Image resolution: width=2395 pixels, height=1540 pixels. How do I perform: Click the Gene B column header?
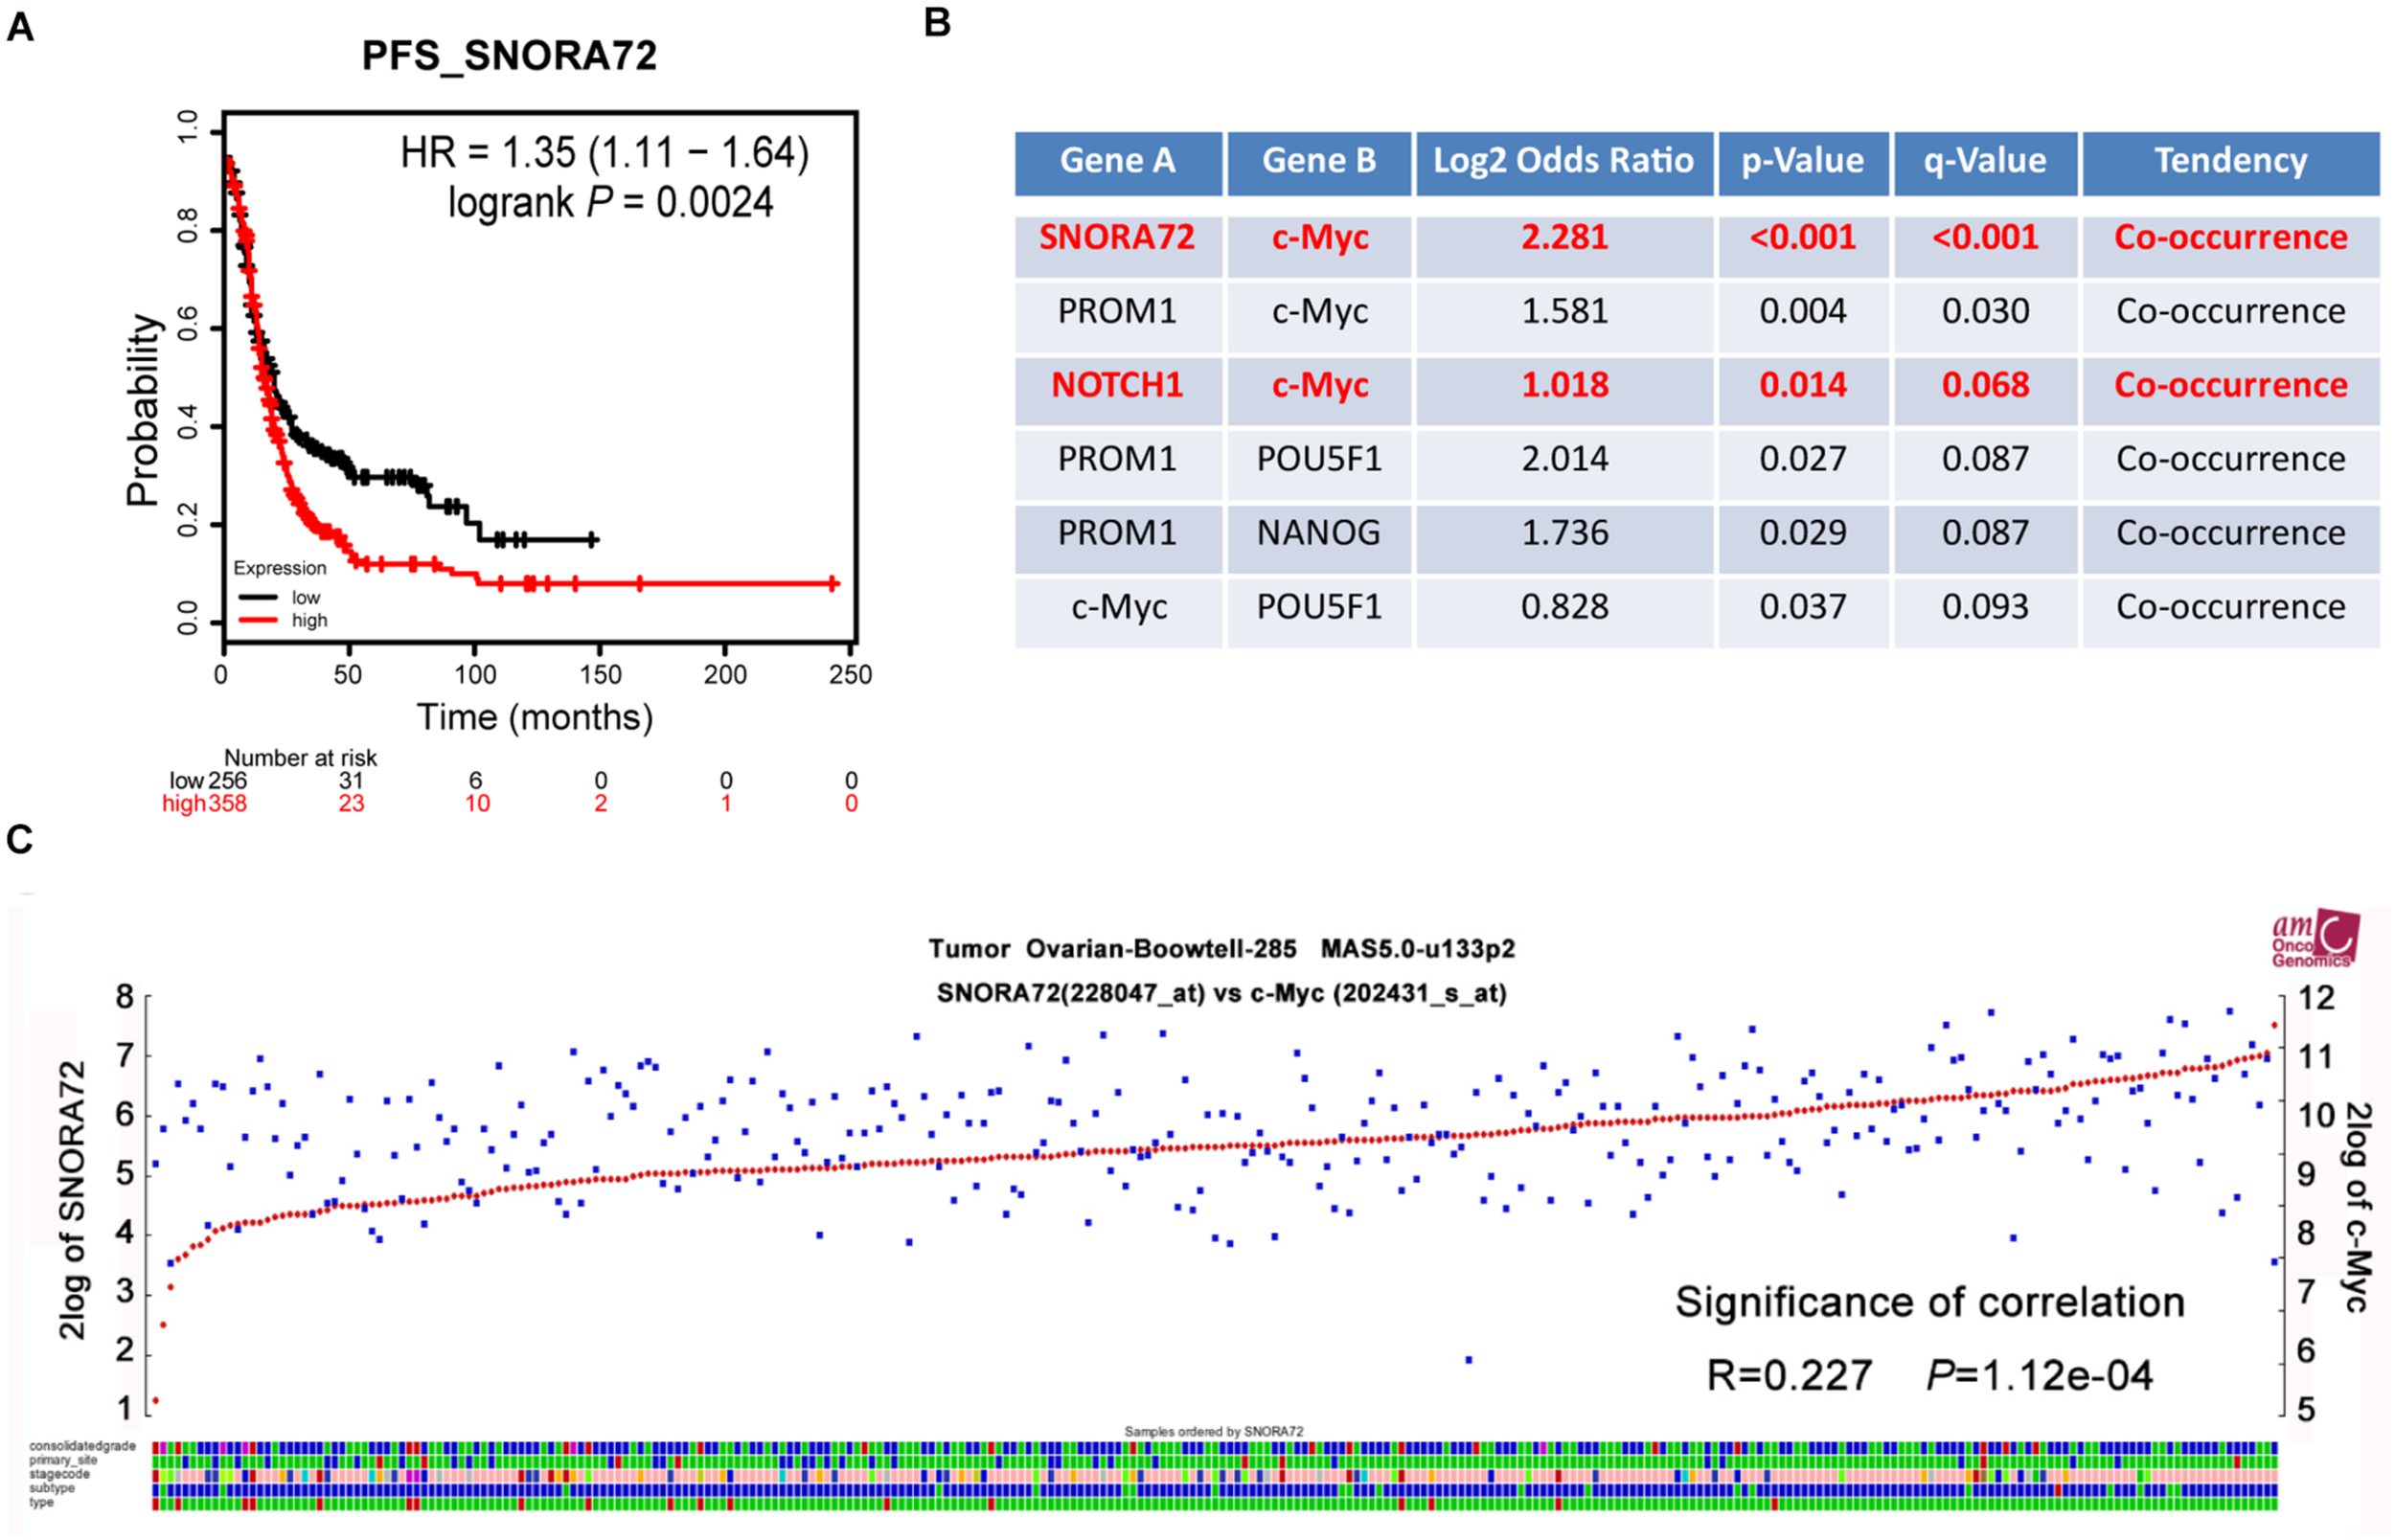[1318, 161]
